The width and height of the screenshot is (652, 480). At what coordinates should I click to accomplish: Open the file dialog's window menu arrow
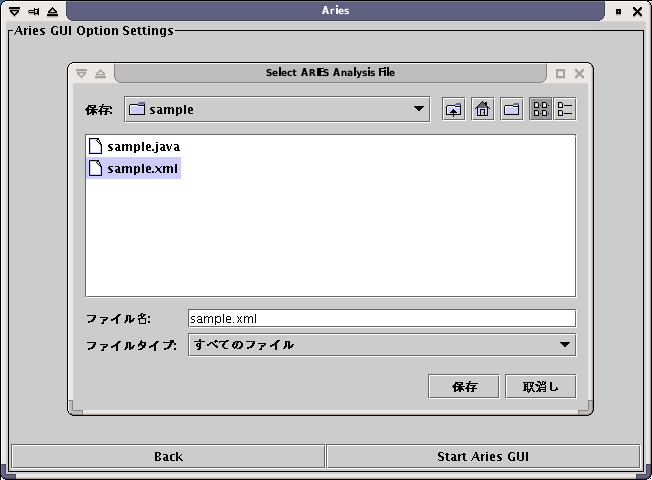[82, 73]
